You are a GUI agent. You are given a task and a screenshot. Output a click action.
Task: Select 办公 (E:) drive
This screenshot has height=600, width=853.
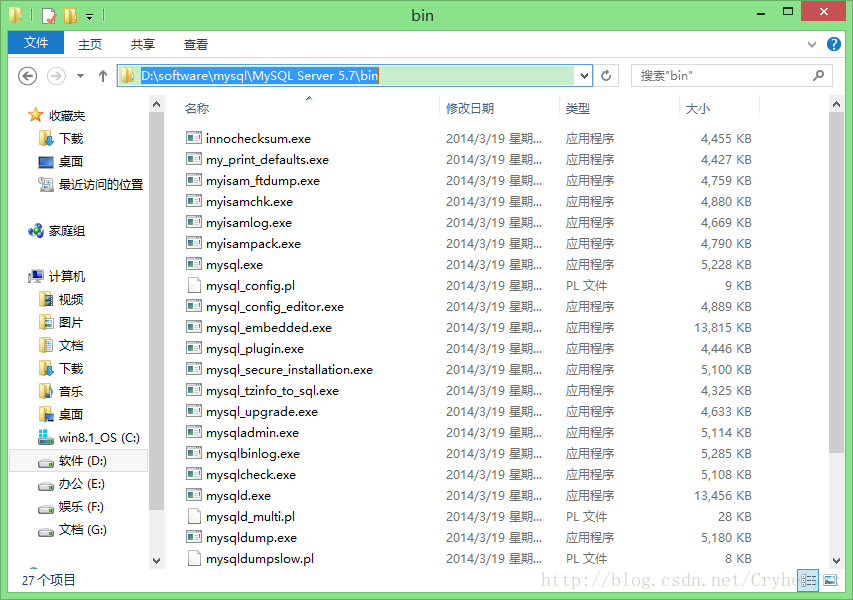pyautogui.click(x=82, y=484)
